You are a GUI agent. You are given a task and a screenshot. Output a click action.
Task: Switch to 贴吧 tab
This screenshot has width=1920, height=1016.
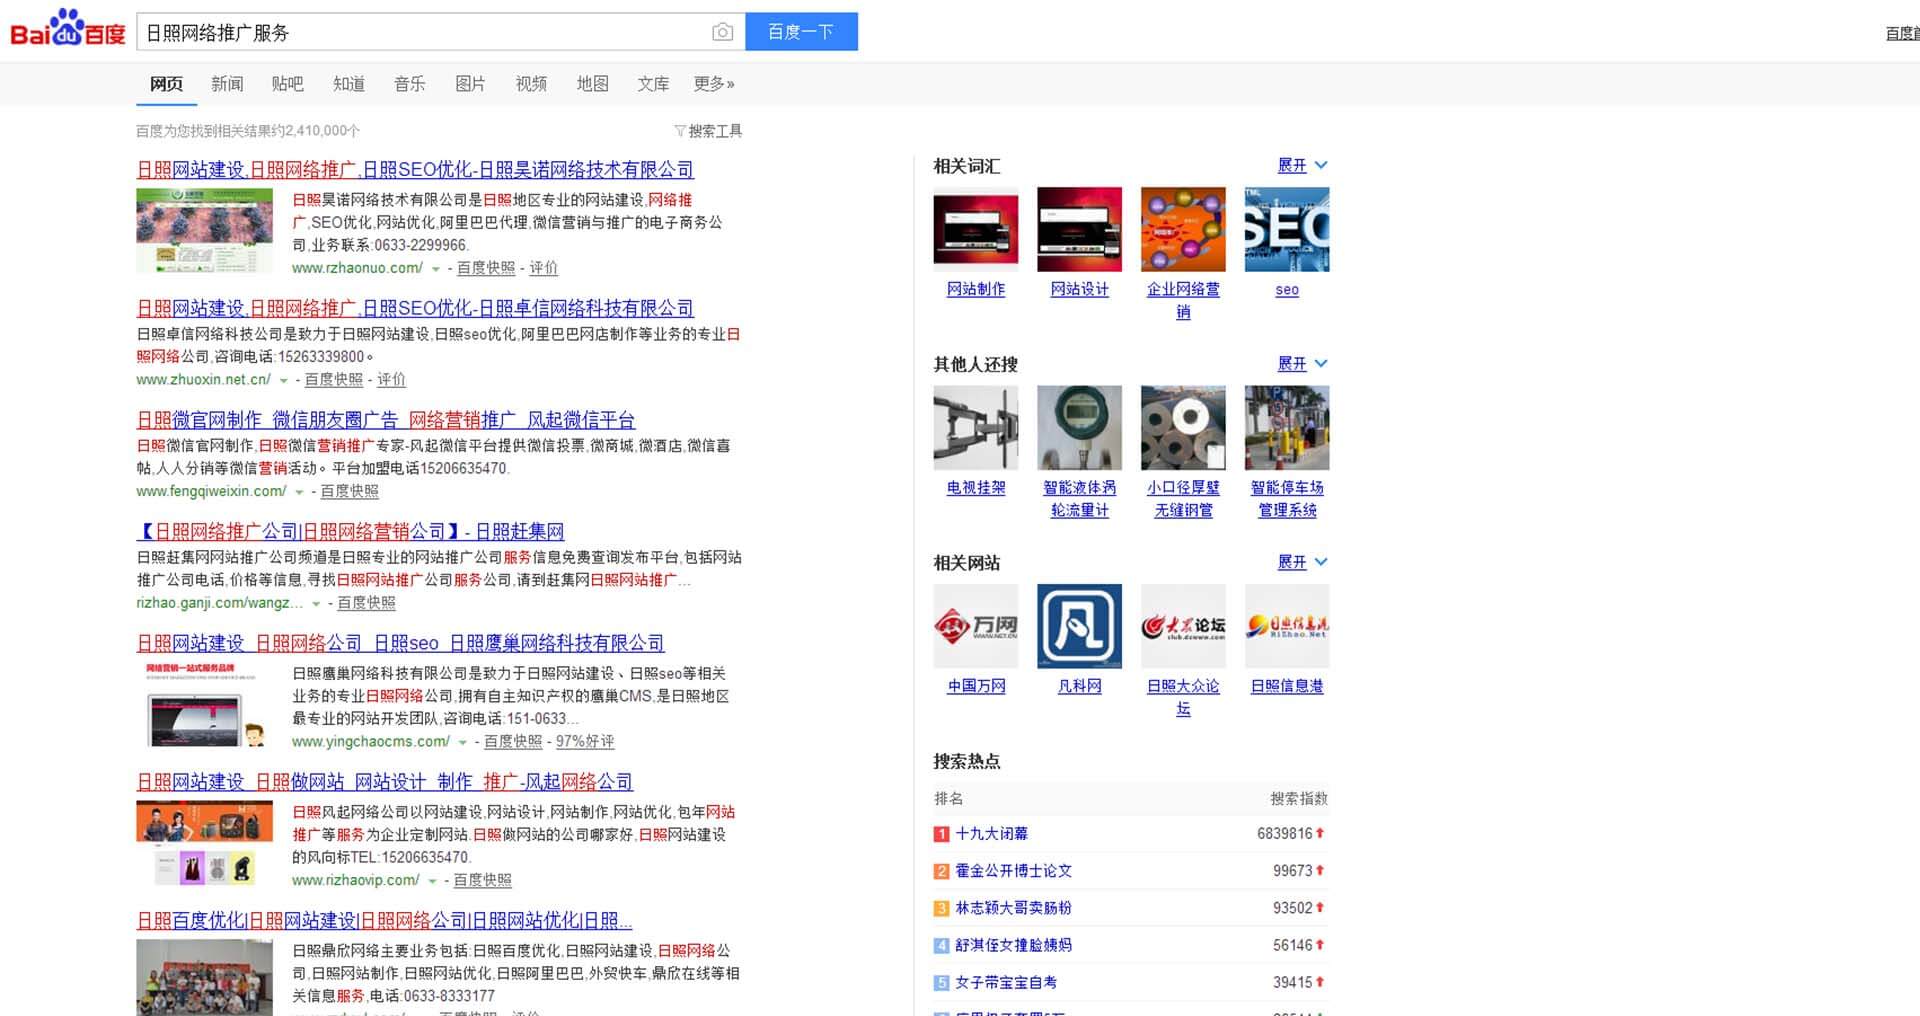pyautogui.click(x=287, y=84)
